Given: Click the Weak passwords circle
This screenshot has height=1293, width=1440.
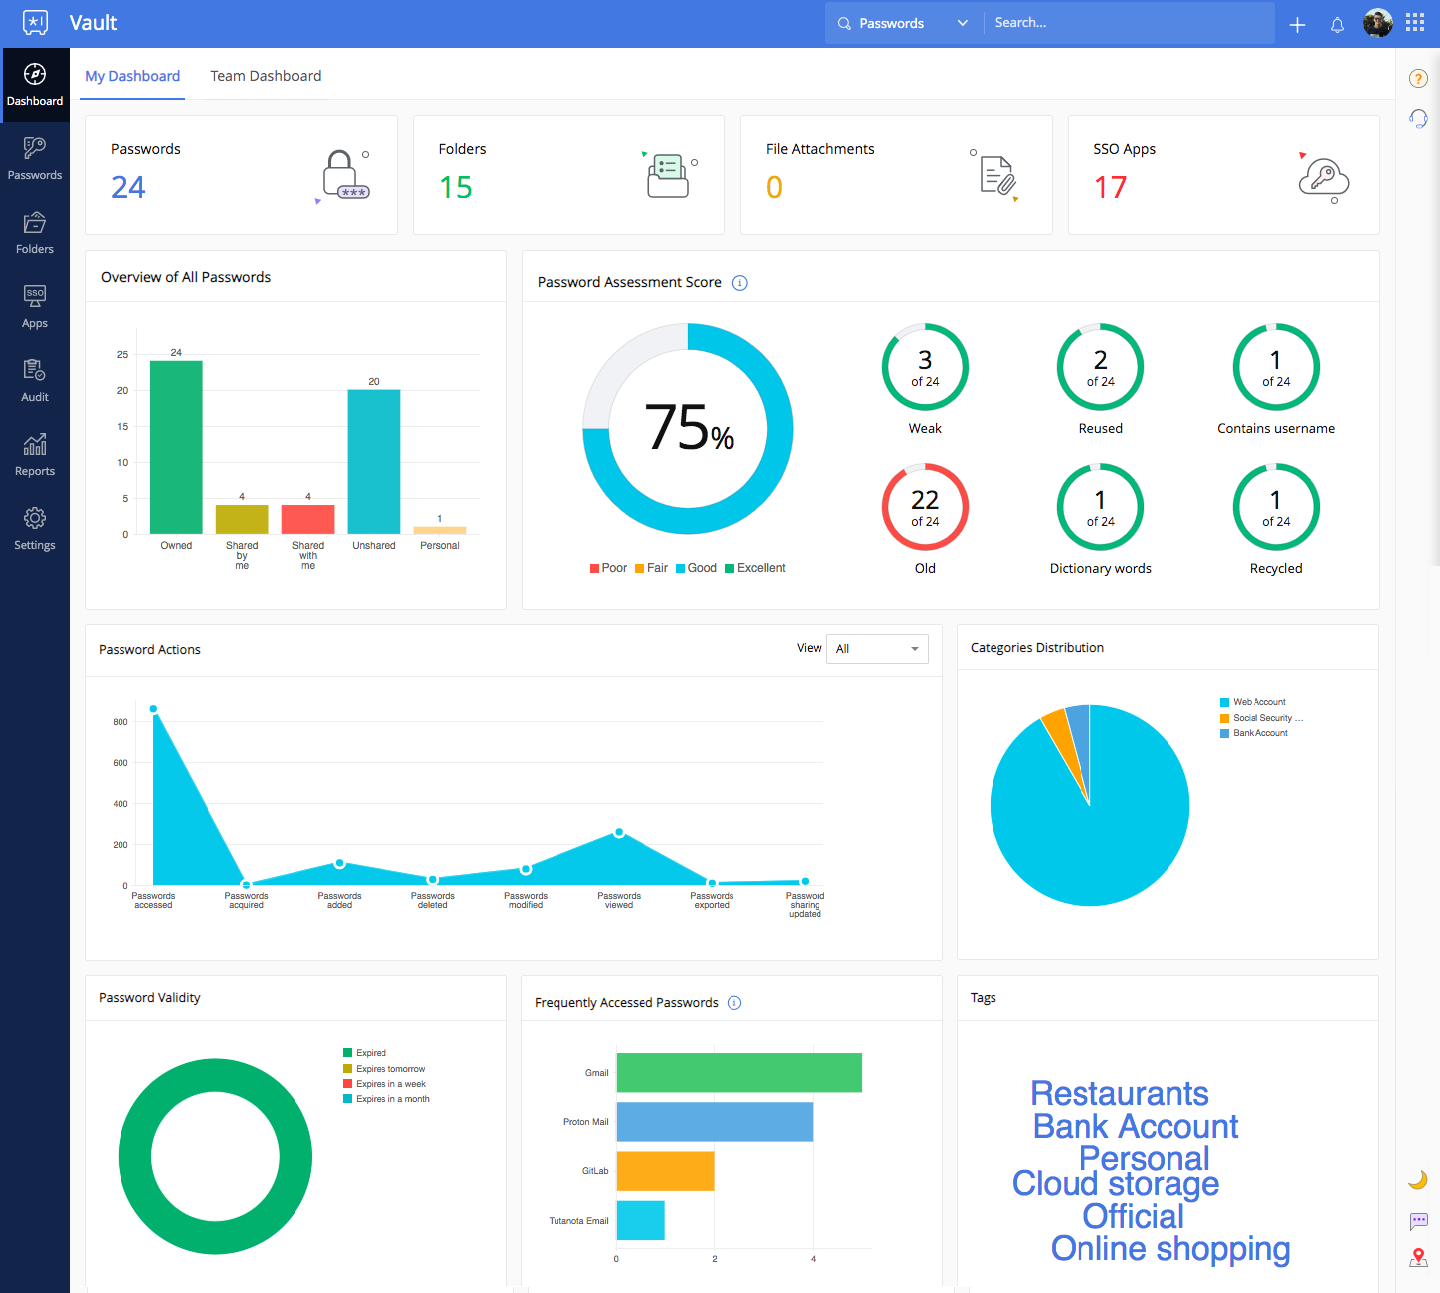Looking at the screenshot, I should point(925,367).
